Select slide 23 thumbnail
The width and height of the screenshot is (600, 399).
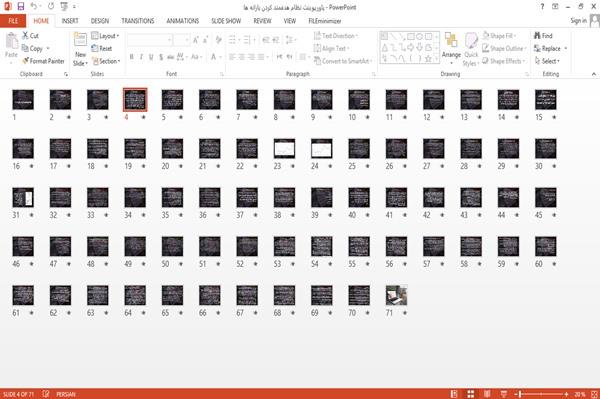pos(284,148)
